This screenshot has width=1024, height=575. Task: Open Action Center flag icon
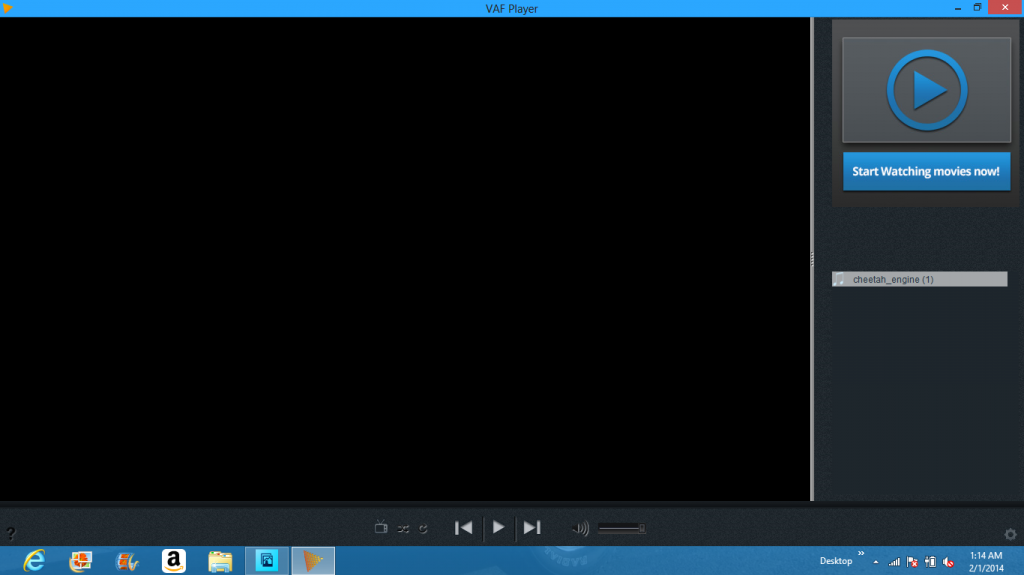pyautogui.click(x=912, y=562)
